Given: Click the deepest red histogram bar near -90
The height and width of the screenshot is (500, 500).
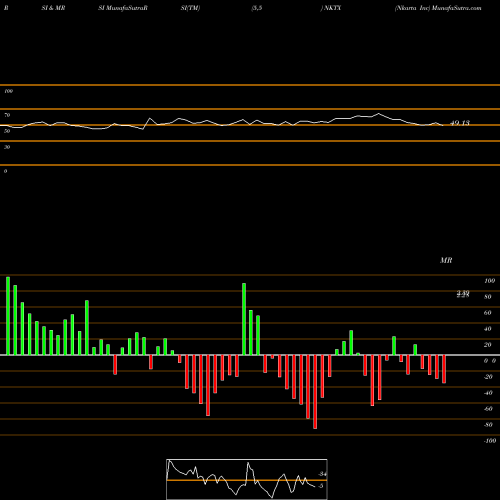Looking at the screenshot, I should pyautogui.click(x=315, y=392).
